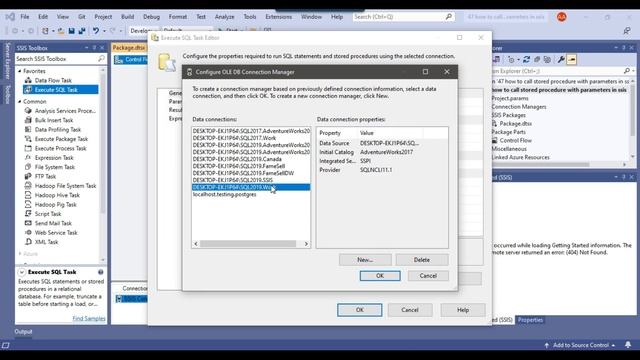Select the SQL2017.AdventureWorks2017 data connection

pos(251,131)
